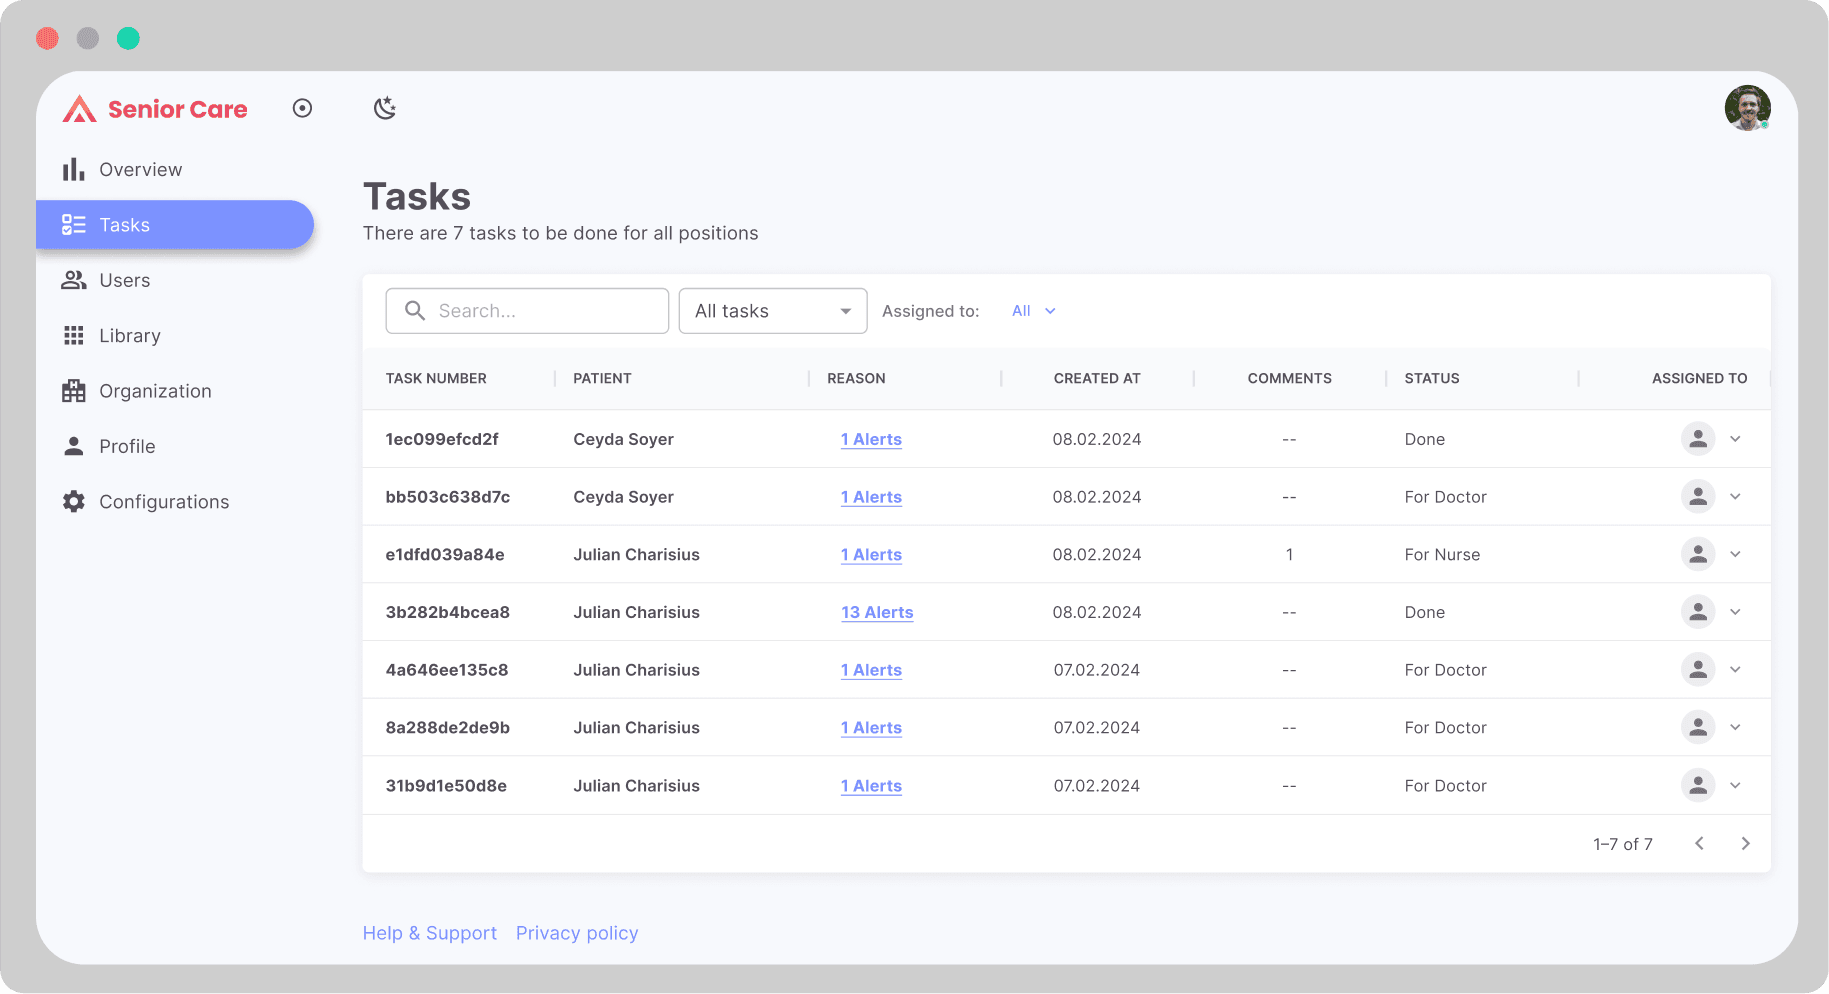Expand the Assigned to: All dropdown
Screen dimensions: 1829x994
click(1032, 310)
